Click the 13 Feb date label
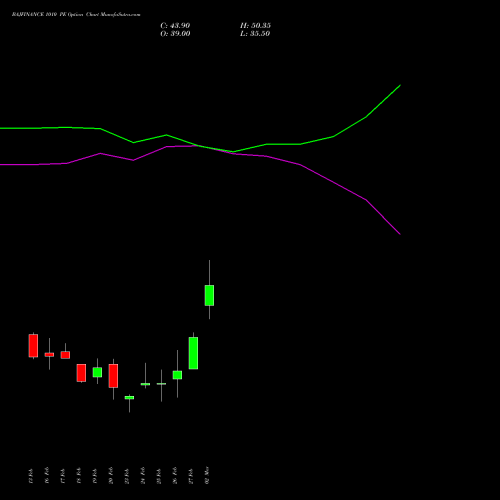The height and width of the screenshot is (500, 500). 31,476
